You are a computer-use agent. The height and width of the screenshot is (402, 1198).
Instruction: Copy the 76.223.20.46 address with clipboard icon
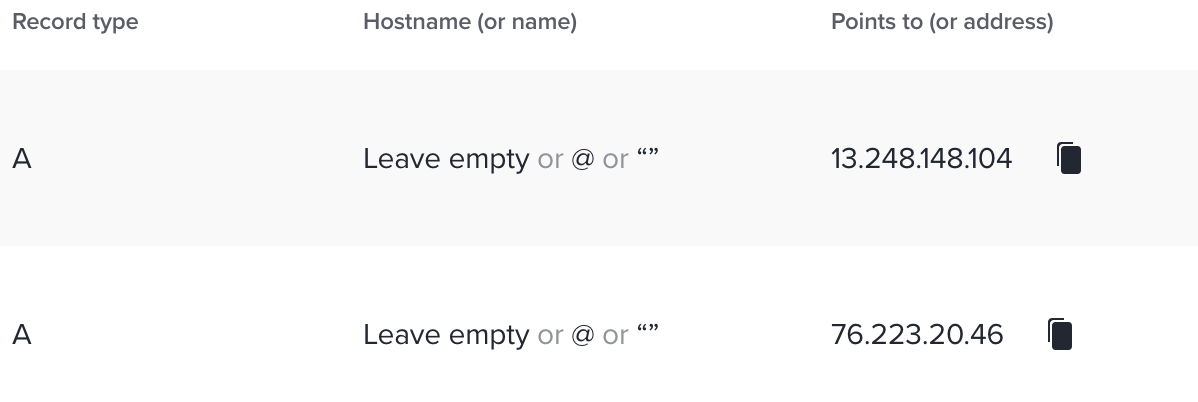pos(1060,334)
